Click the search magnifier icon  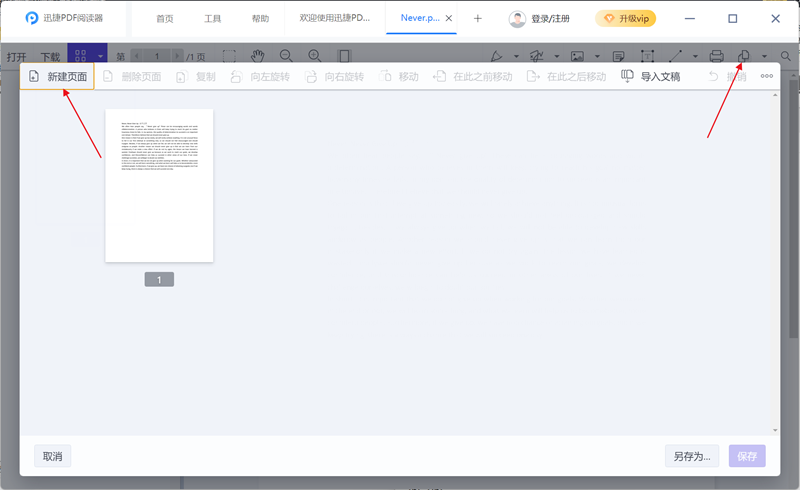(x=786, y=56)
